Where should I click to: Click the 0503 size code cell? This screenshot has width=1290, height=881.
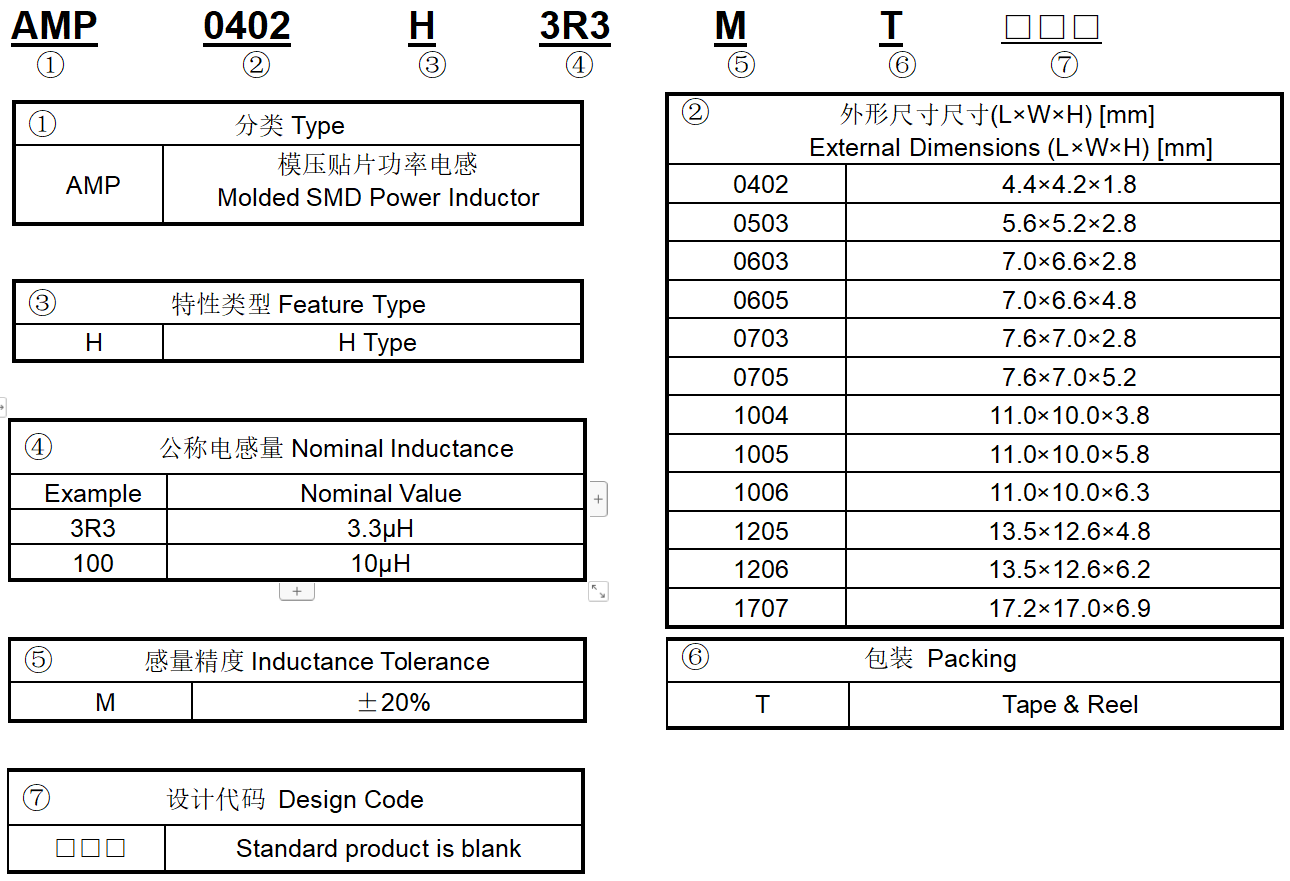[x=759, y=223]
